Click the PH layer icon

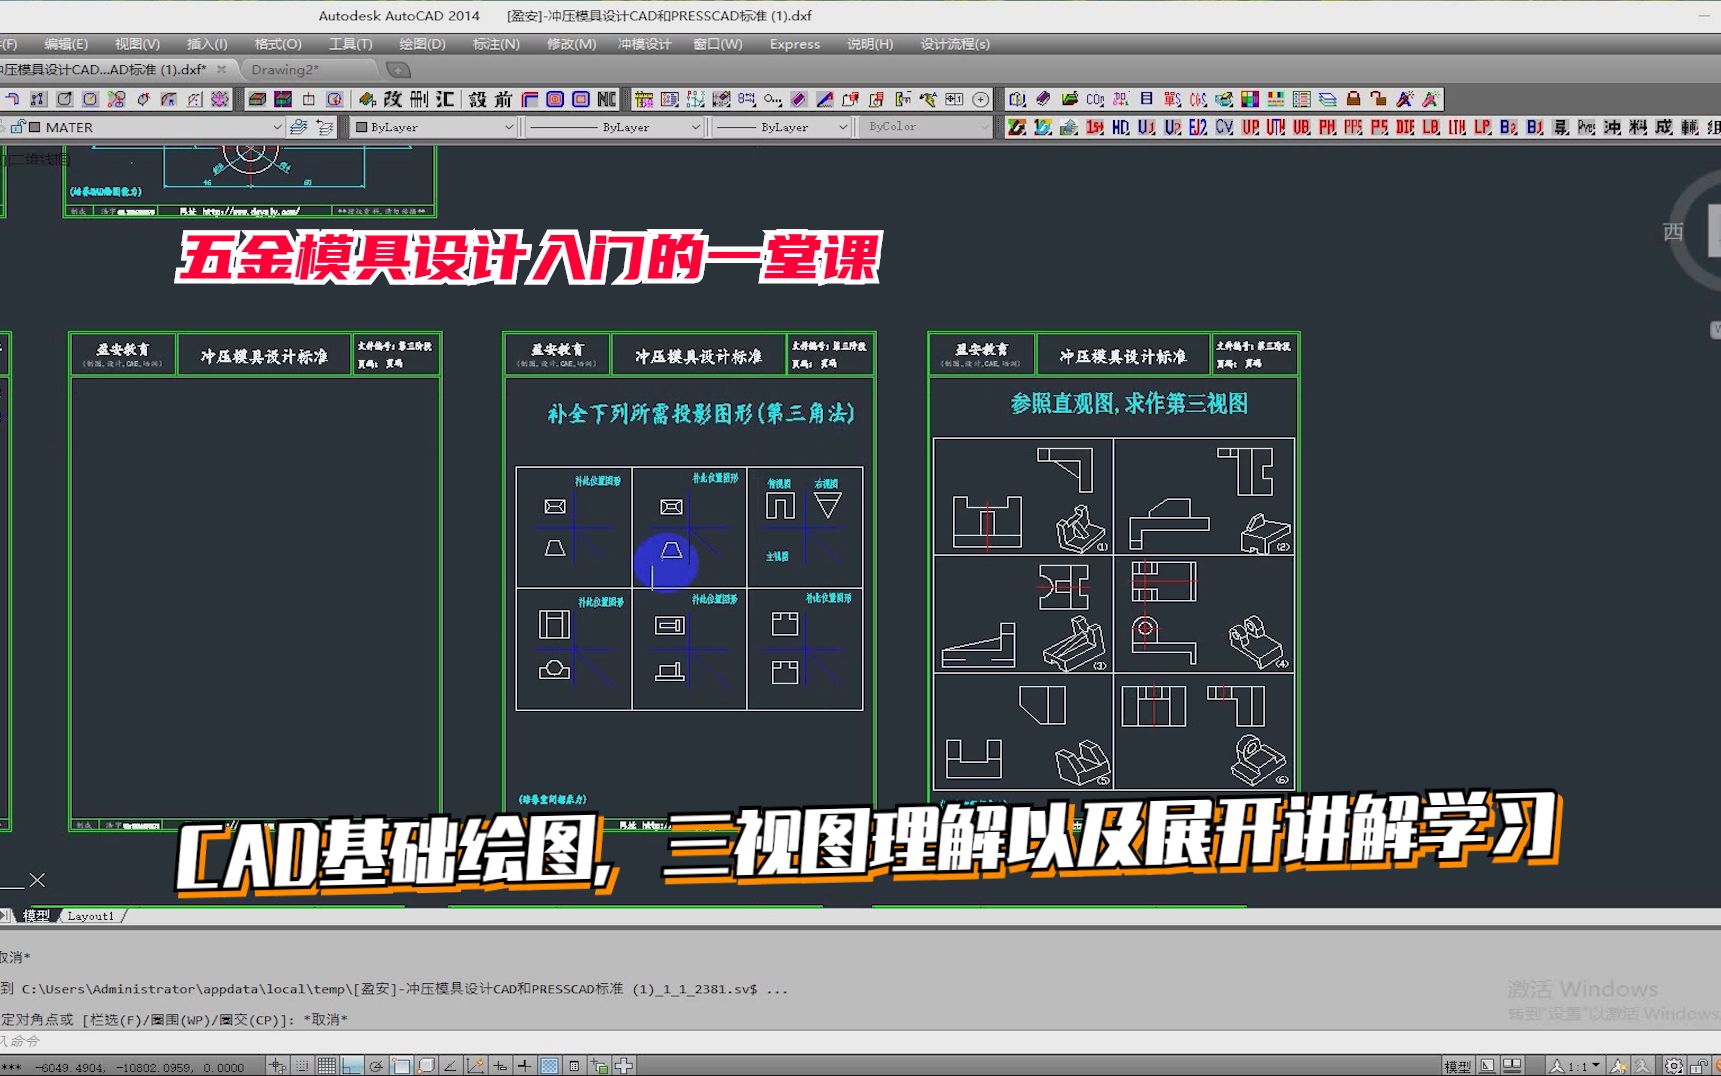(1327, 127)
